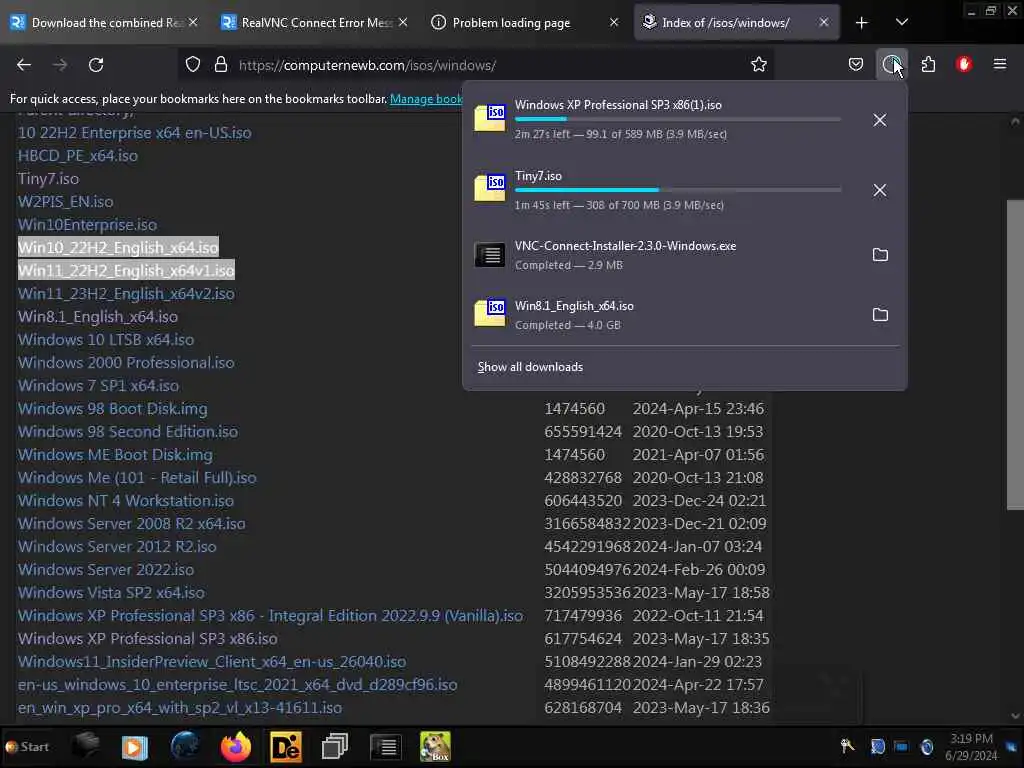Click Windows11_InsiderPreview_Client_x64 iso link
The width and height of the screenshot is (1024, 768).
point(212,662)
